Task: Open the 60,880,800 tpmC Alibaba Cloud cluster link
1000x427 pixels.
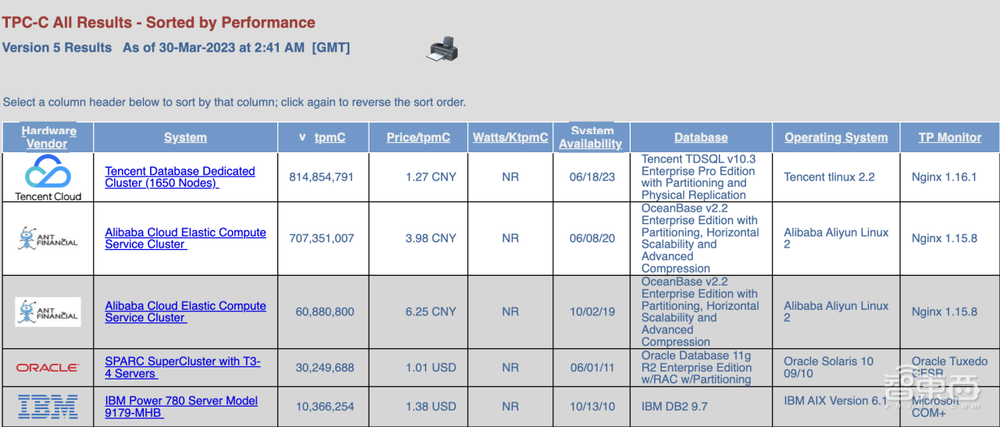Action: click(185, 311)
